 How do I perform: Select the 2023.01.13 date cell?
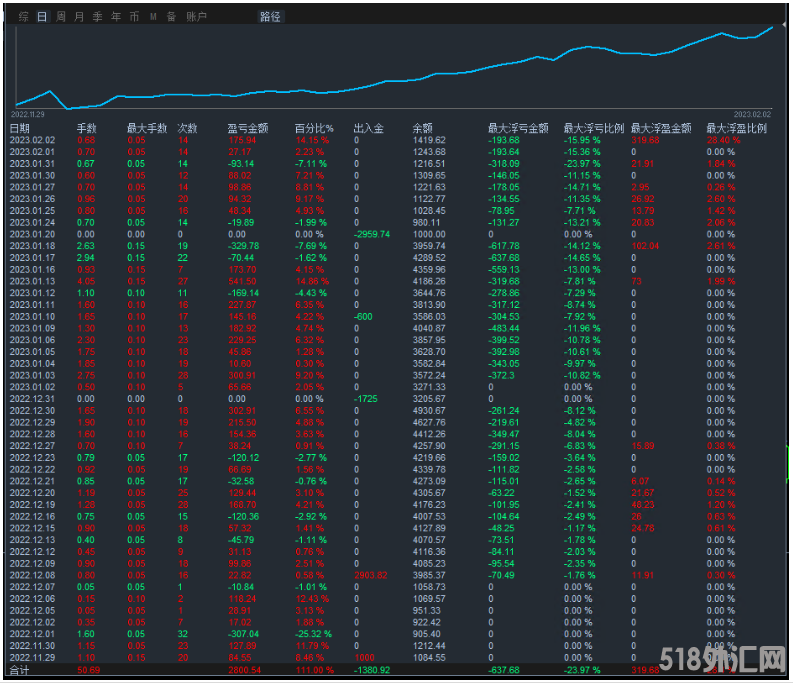[32, 281]
